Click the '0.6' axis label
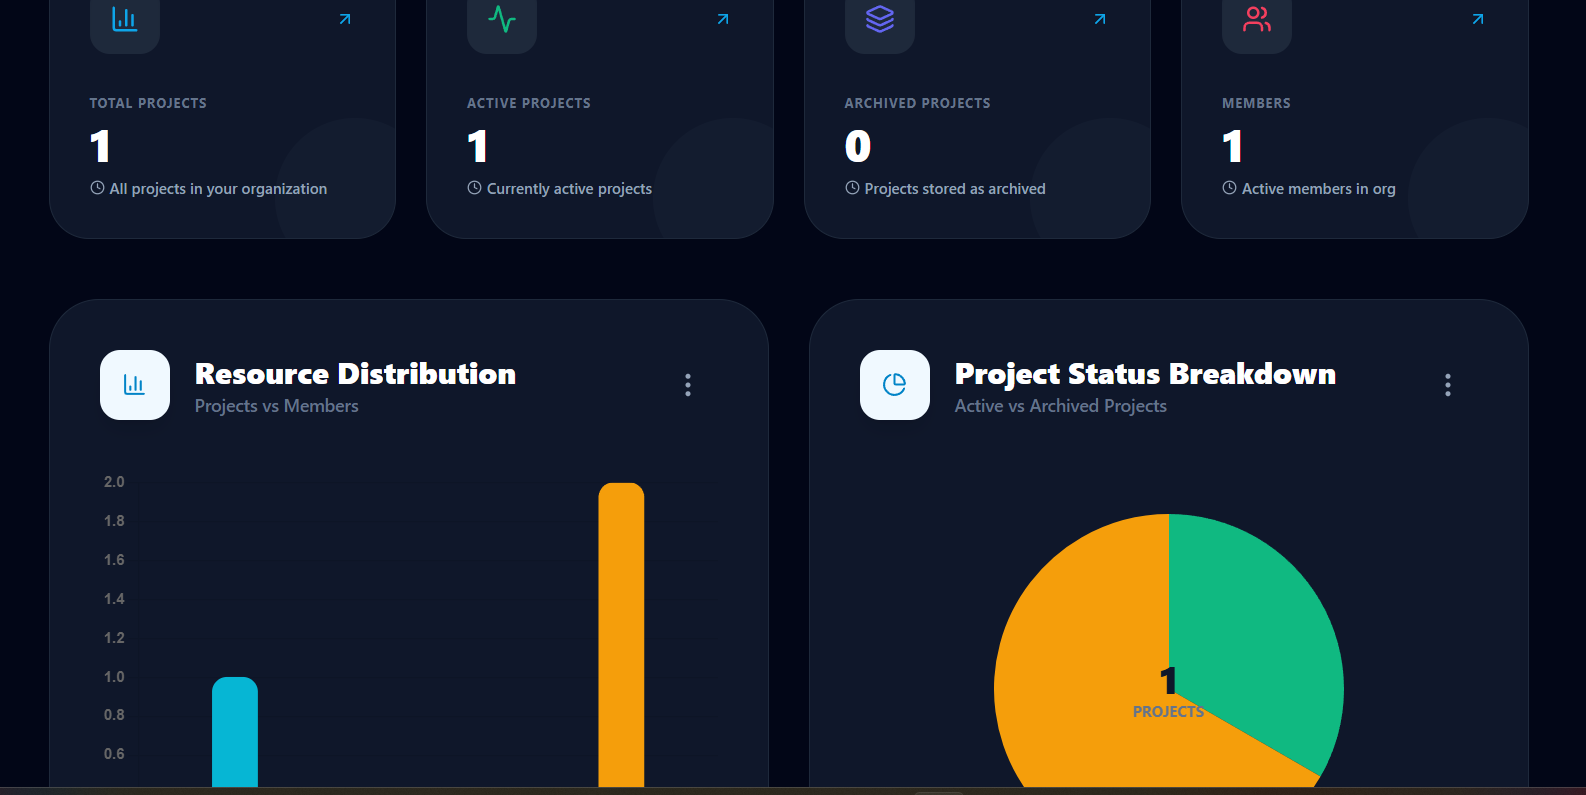The width and height of the screenshot is (1586, 795). point(114,754)
